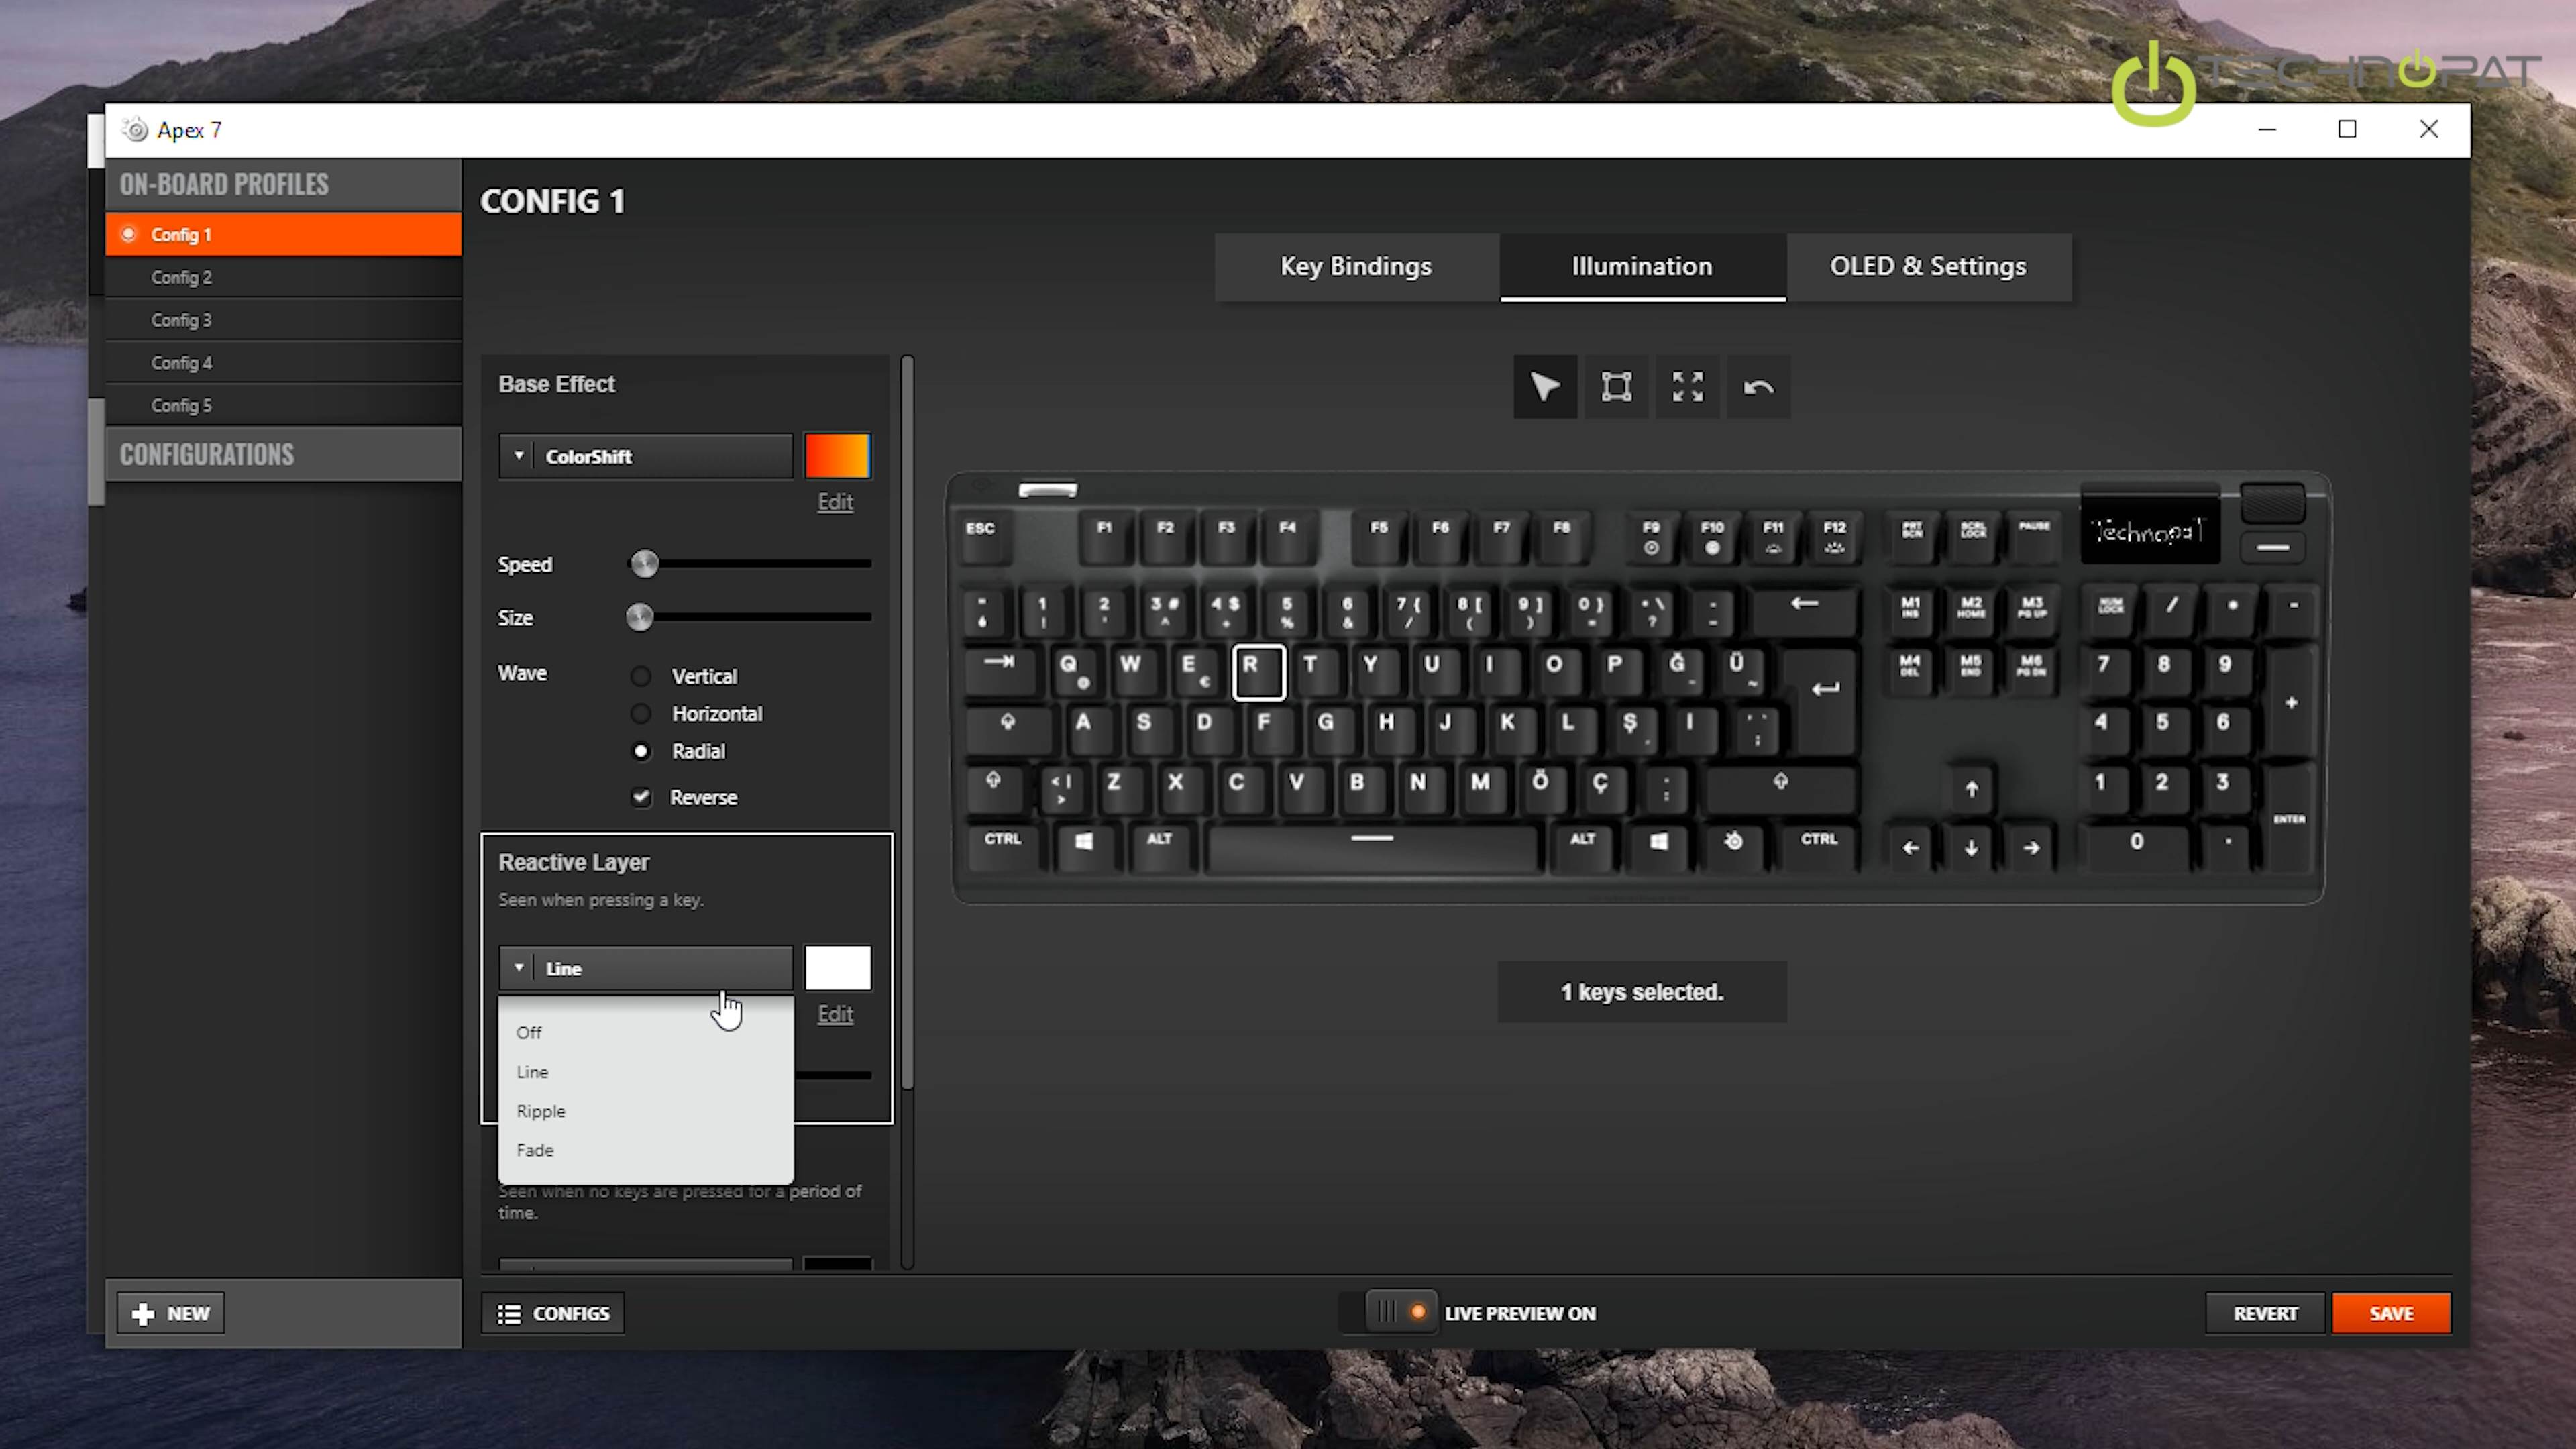Image resolution: width=2576 pixels, height=1449 pixels.
Task: Click the select-all expand arrows icon
Action: pos(1687,386)
